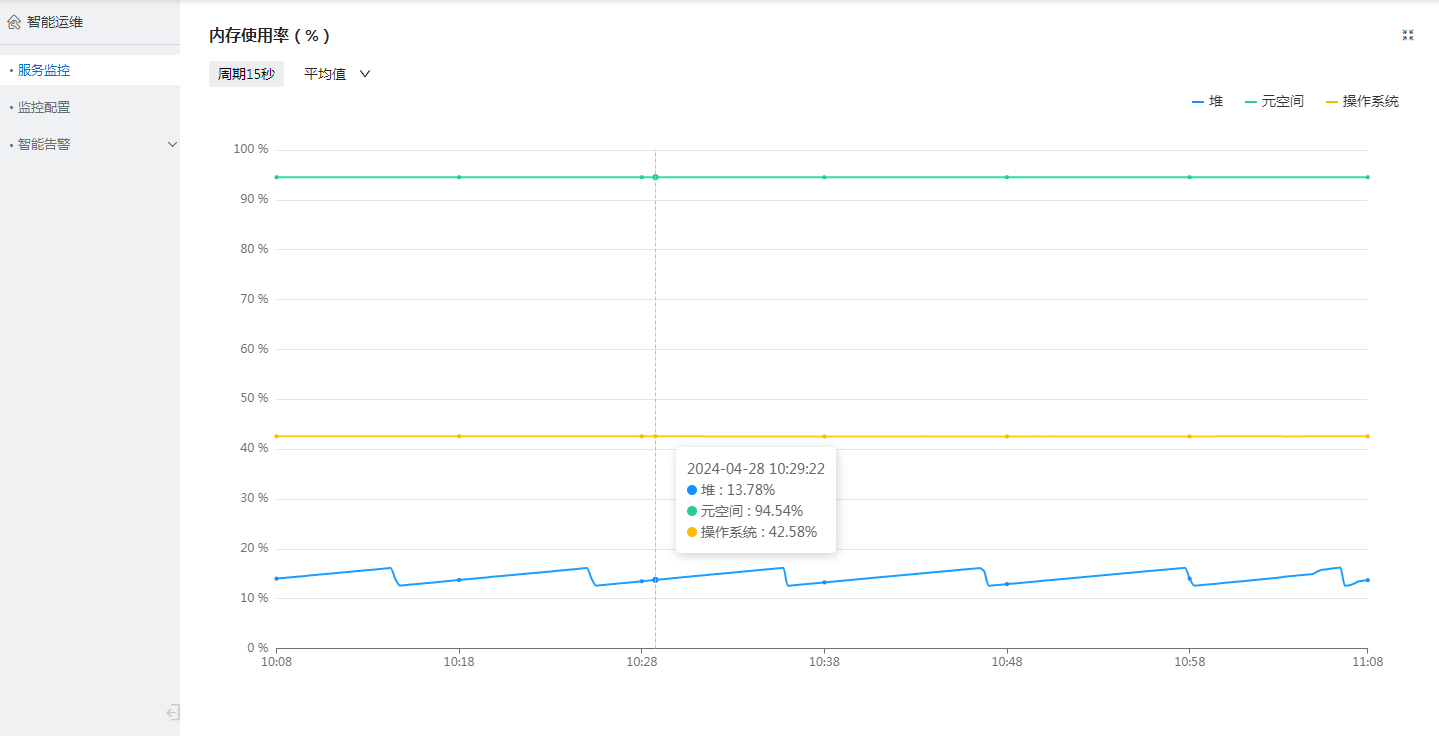Exit fullscreen with the collapse chart icon
This screenshot has height=736, width=1439.
1408,35
